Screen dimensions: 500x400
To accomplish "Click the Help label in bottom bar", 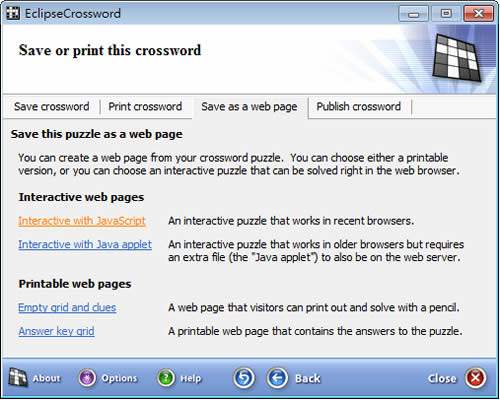I will pyautogui.click(x=191, y=379).
